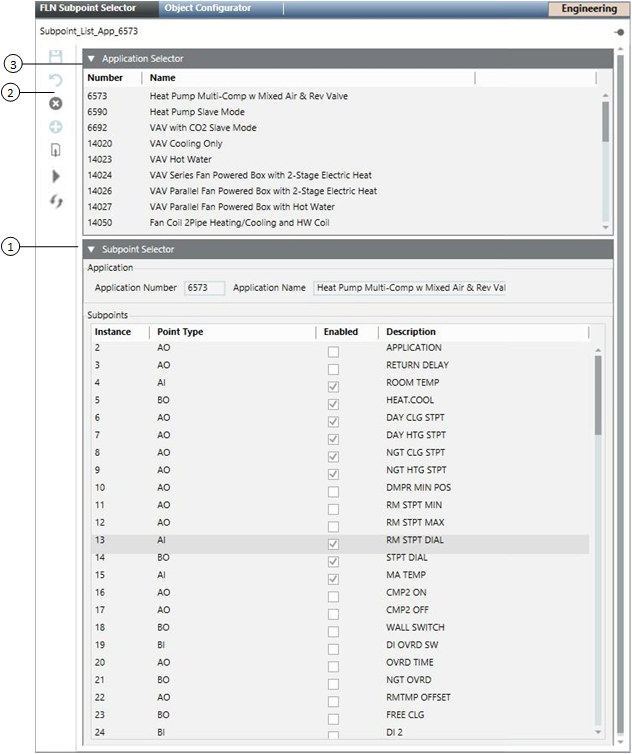632x754 pixels.
Task: Click the Engineering mode button
Action: point(588,9)
